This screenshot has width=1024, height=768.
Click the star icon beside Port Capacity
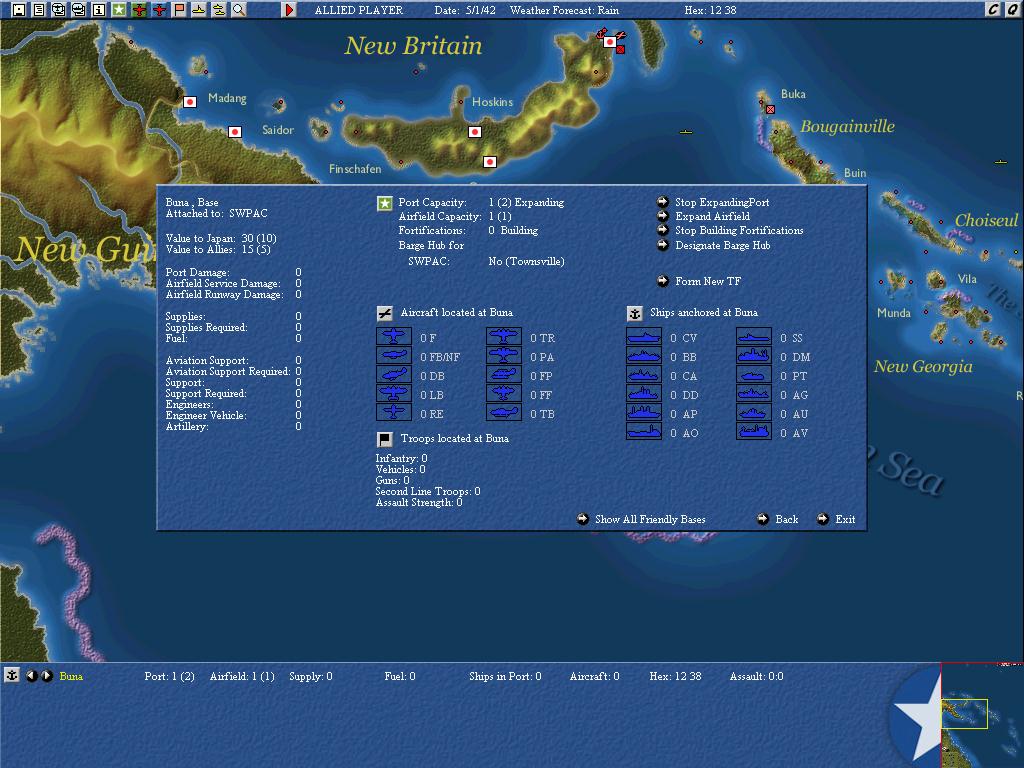coord(385,204)
